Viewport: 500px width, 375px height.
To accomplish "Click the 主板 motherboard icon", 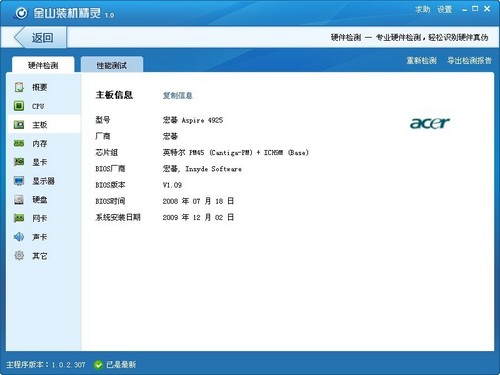I will click(x=19, y=125).
